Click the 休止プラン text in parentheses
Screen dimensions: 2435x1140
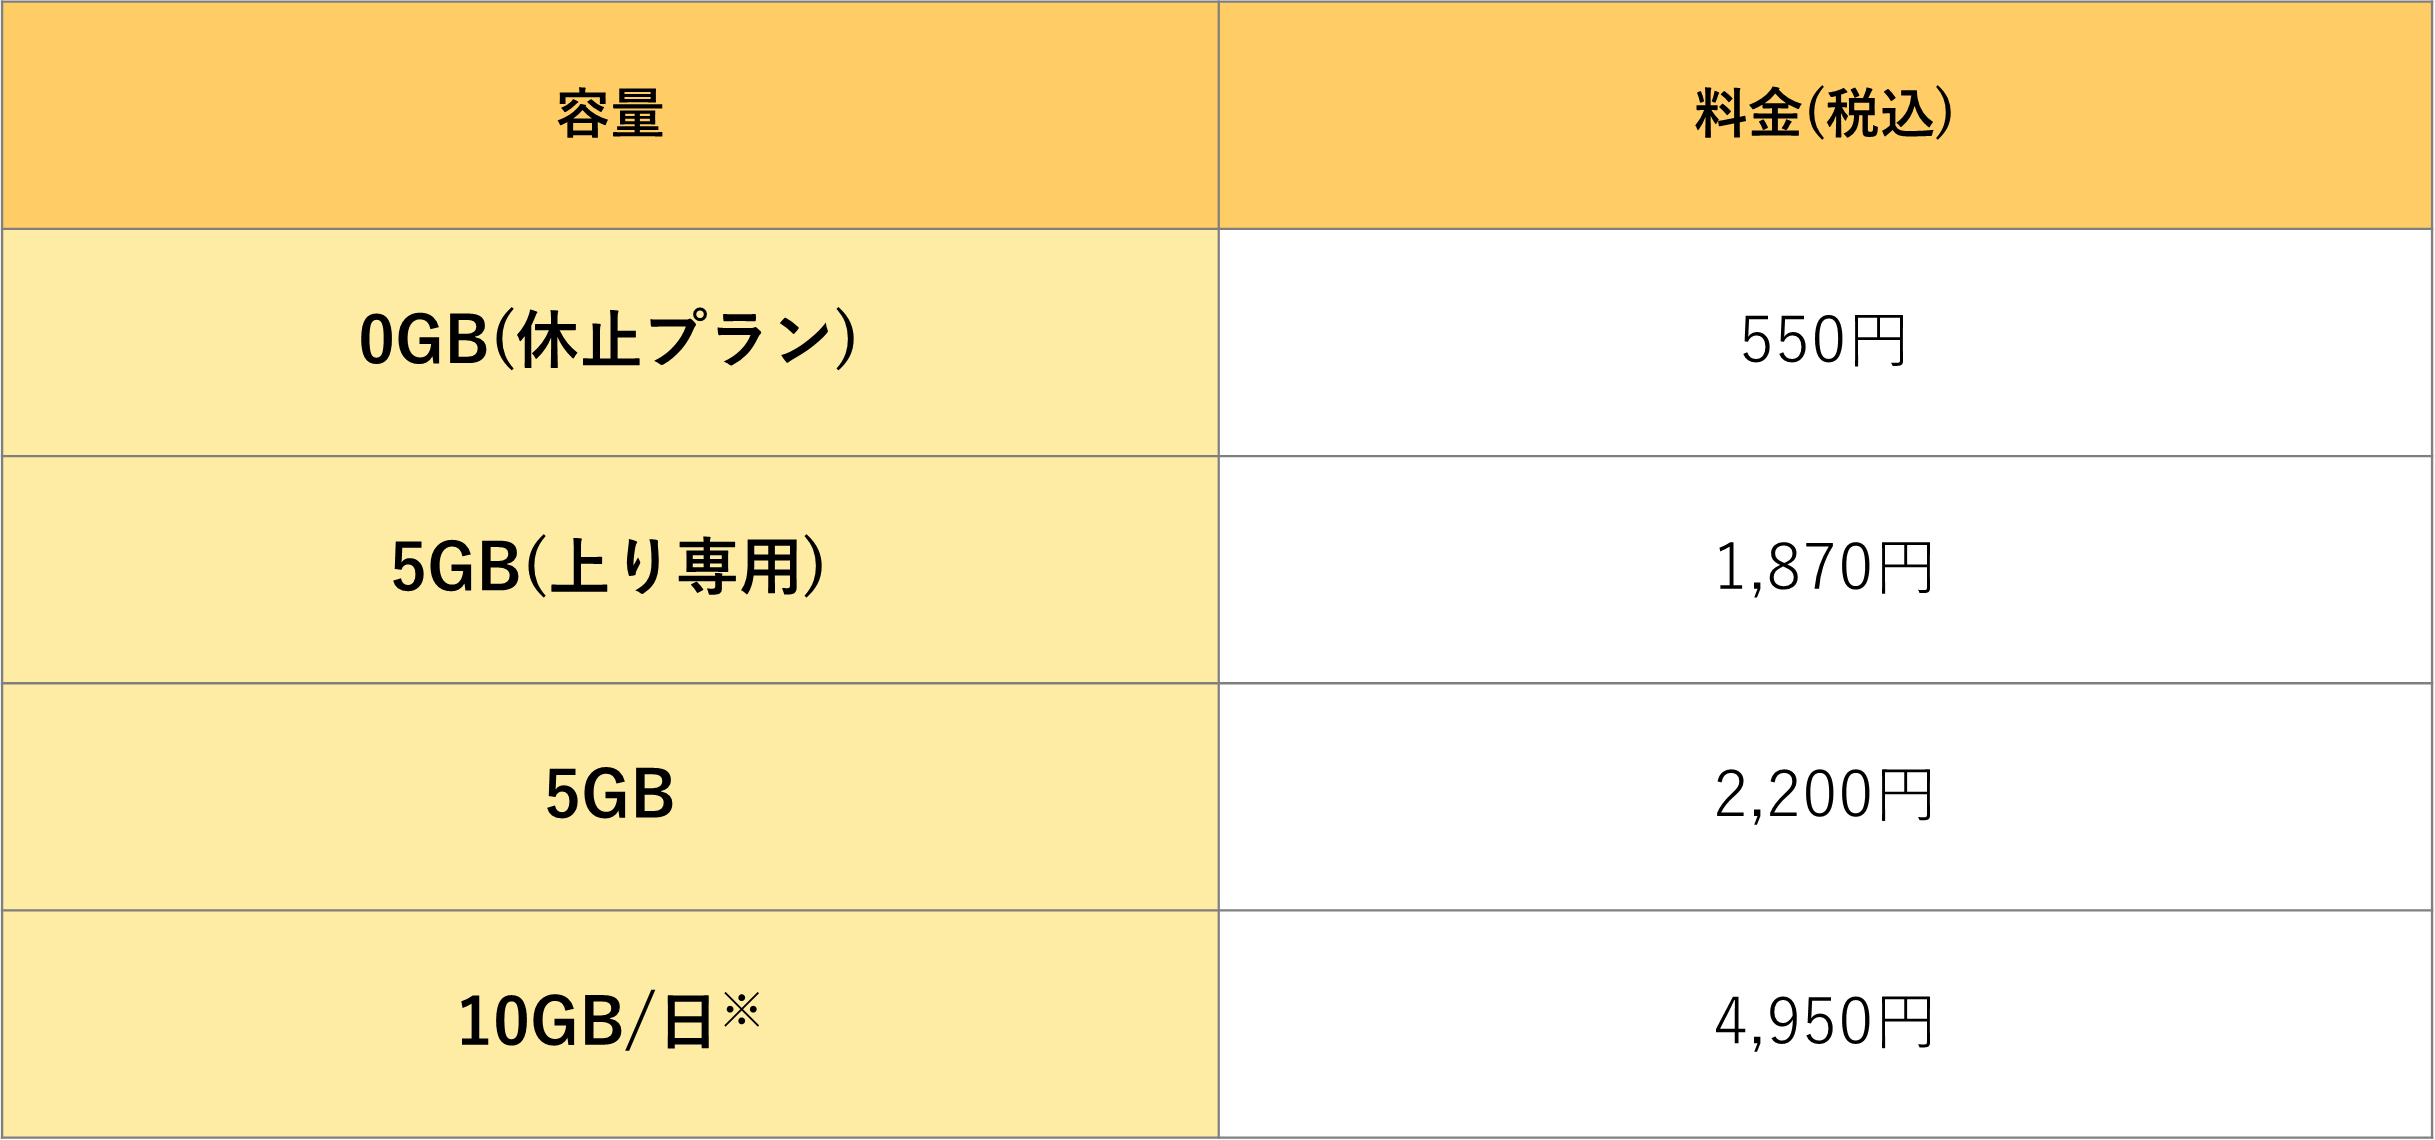point(674,341)
